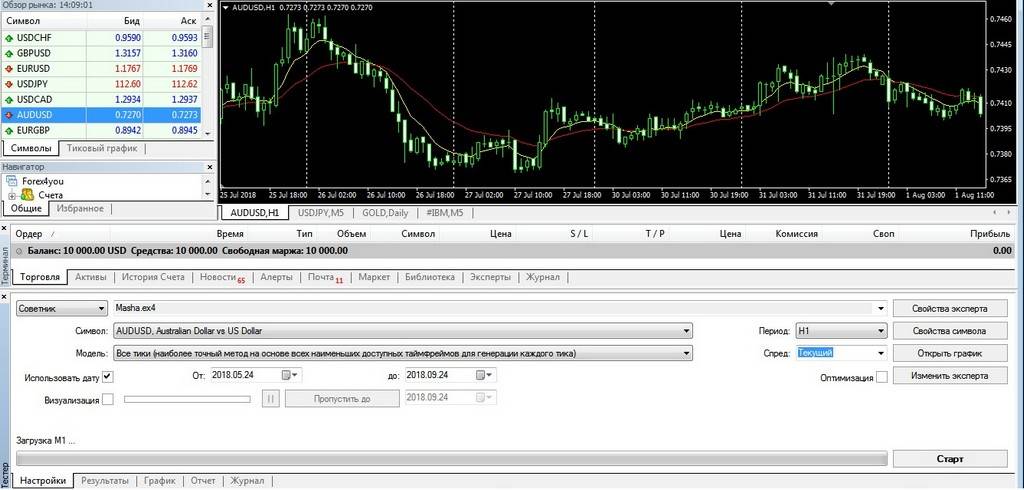This screenshot has height=490, width=1024.
Task: Close the Обзор рынка panel with X
Action: coord(209,4)
